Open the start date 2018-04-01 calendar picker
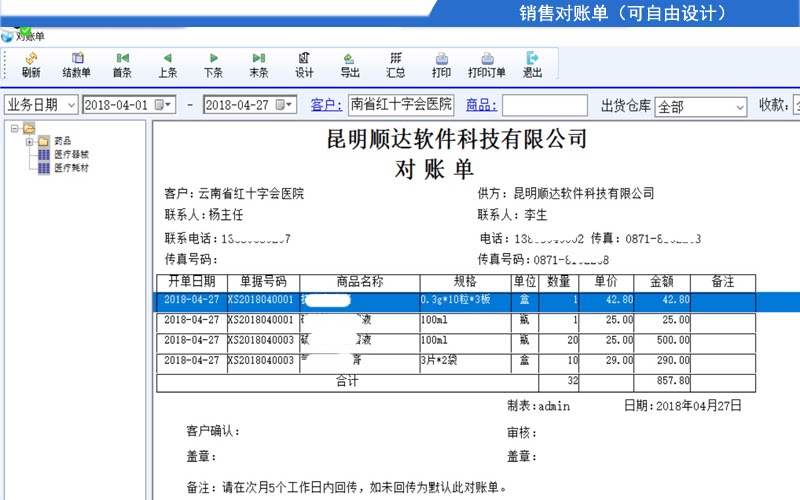 click(164, 105)
